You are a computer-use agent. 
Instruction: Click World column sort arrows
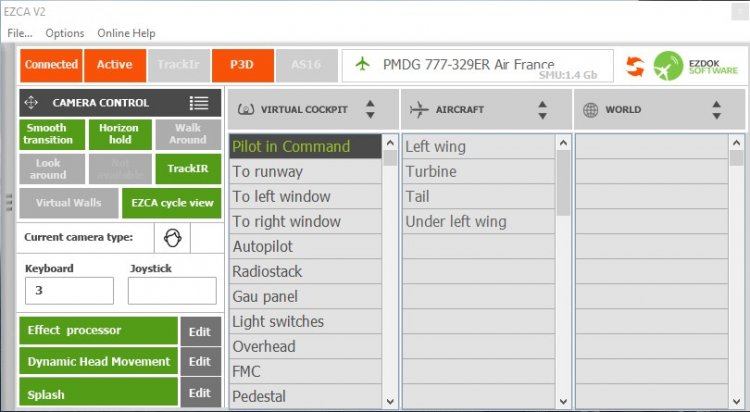(716, 110)
